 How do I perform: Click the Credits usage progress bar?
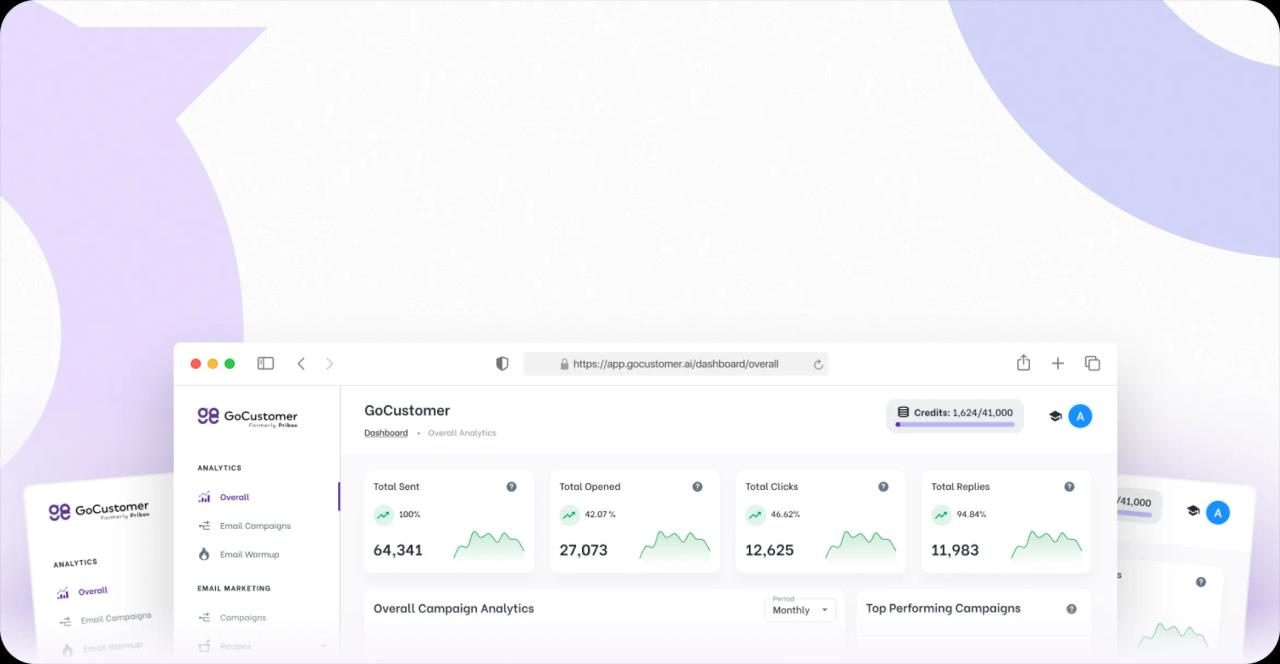tap(955, 424)
